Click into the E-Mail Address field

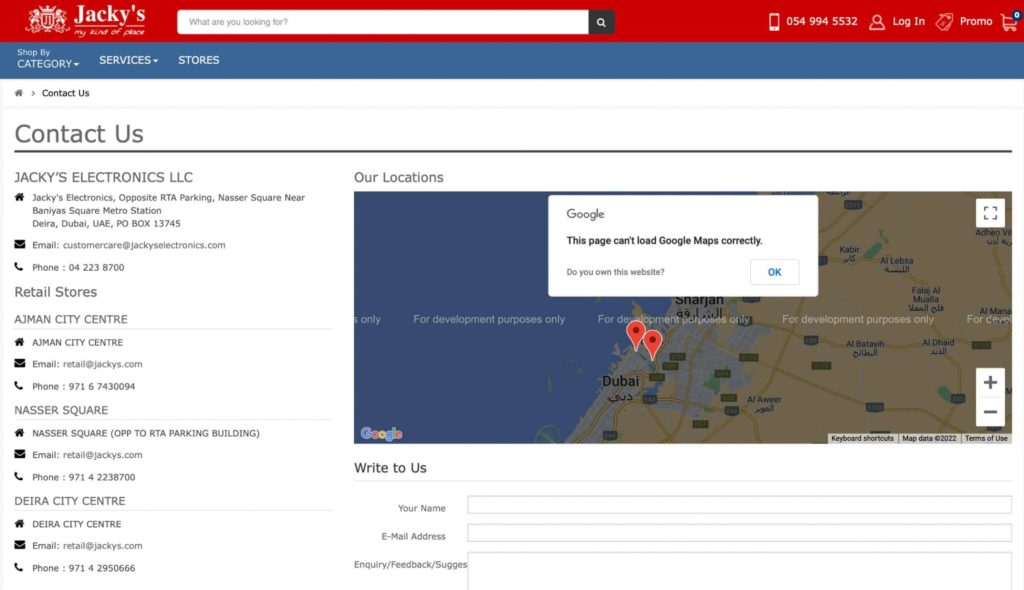click(x=739, y=533)
